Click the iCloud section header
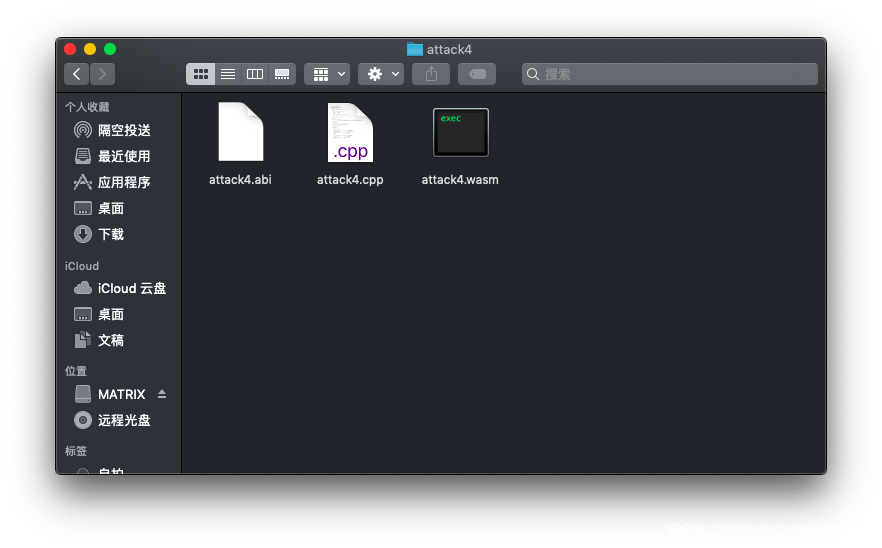Viewport: 882px width, 548px height. pos(82,266)
